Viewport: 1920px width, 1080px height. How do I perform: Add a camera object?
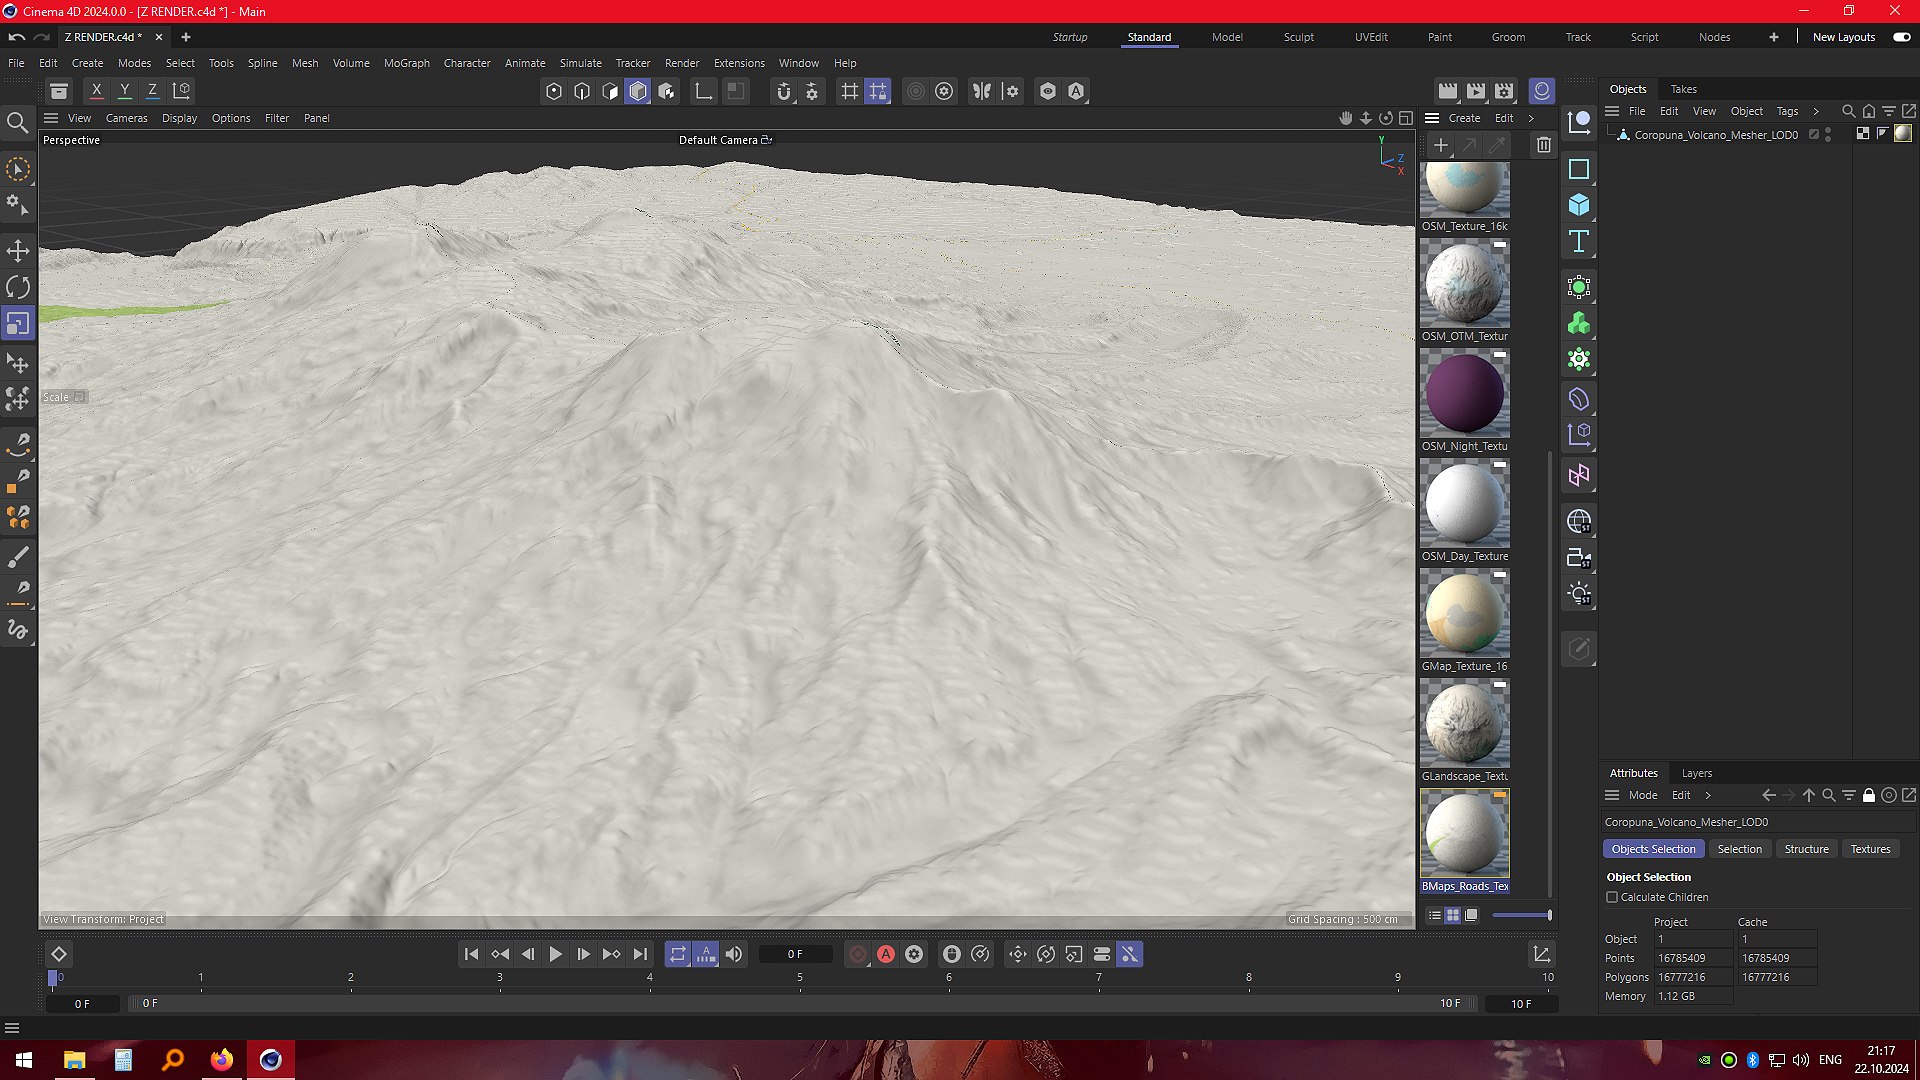[1579, 558]
